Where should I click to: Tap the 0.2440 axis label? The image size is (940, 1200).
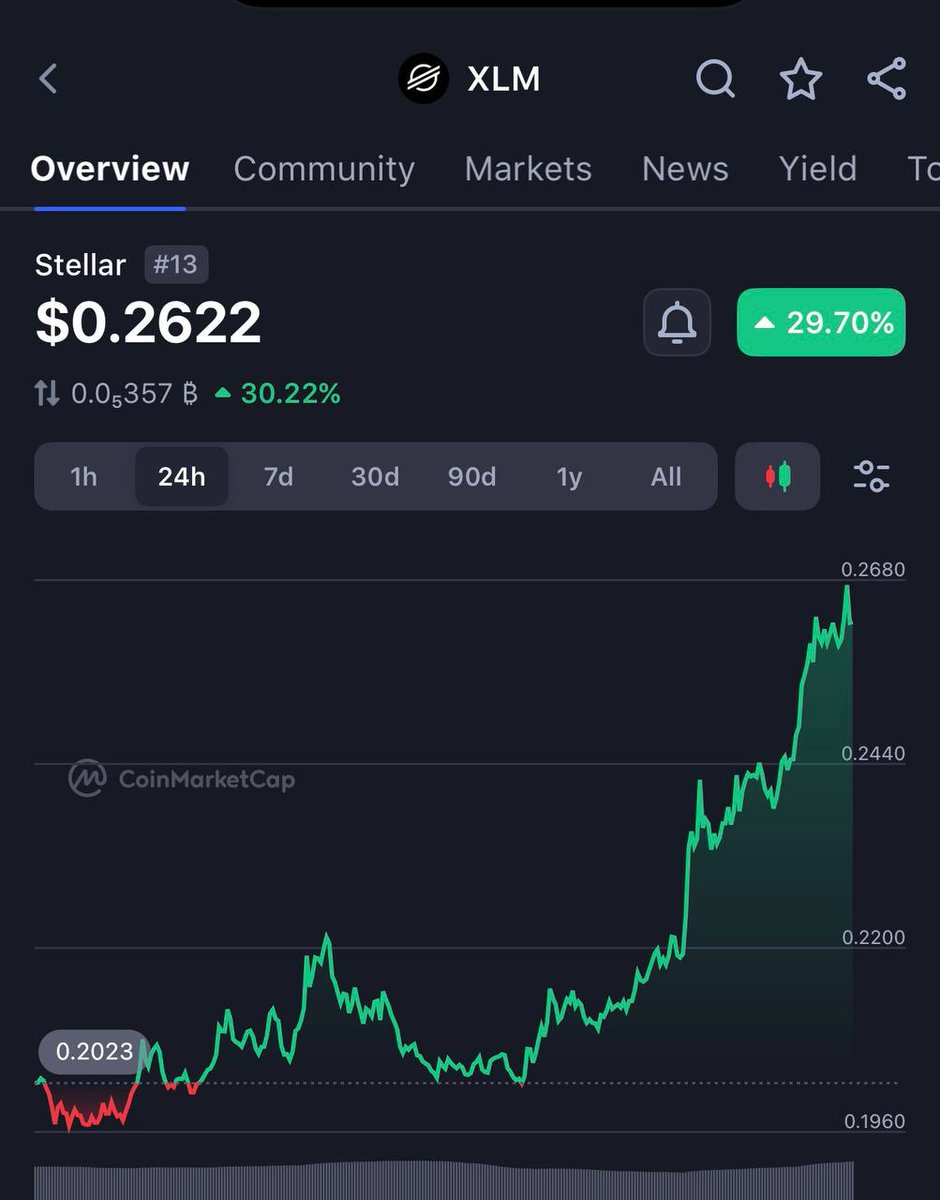coord(873,754)
